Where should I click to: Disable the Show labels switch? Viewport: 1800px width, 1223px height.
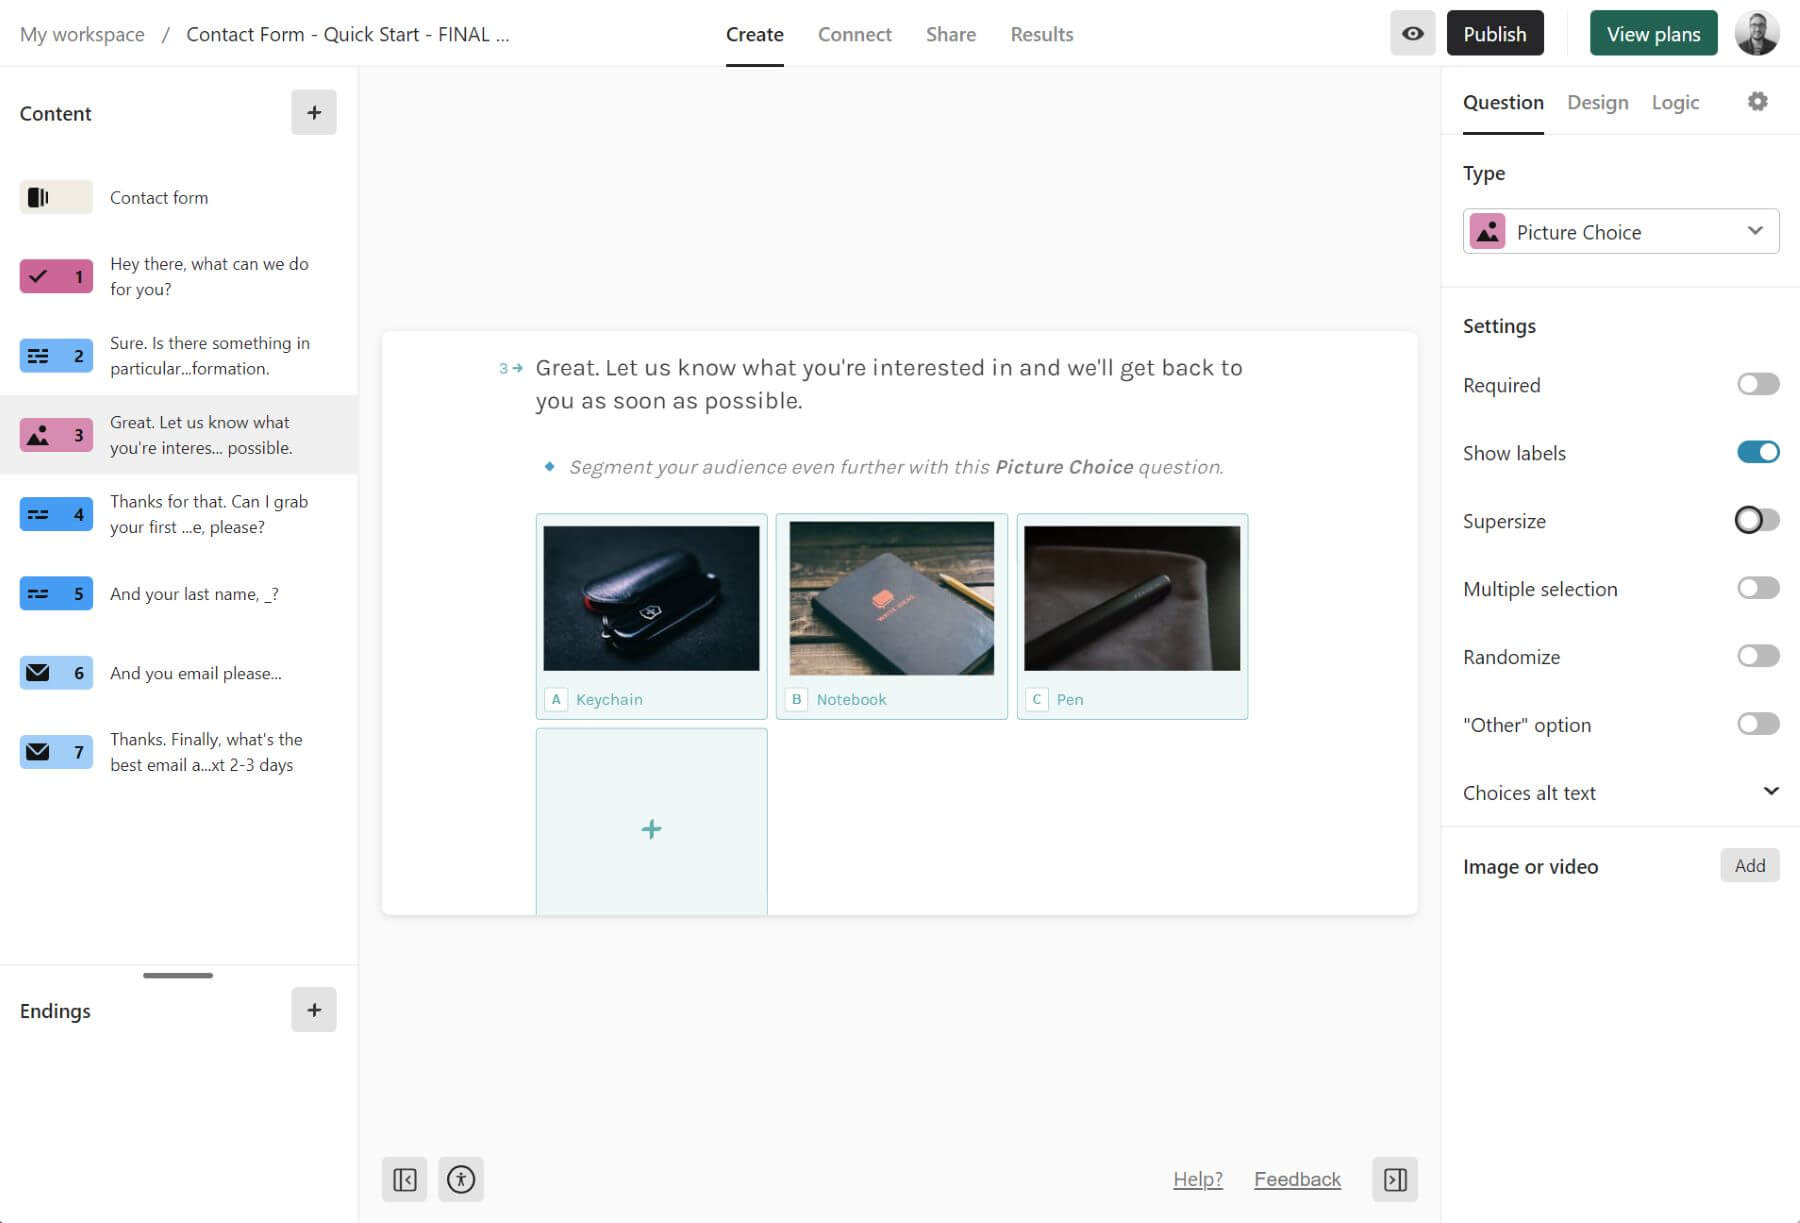1758,452
